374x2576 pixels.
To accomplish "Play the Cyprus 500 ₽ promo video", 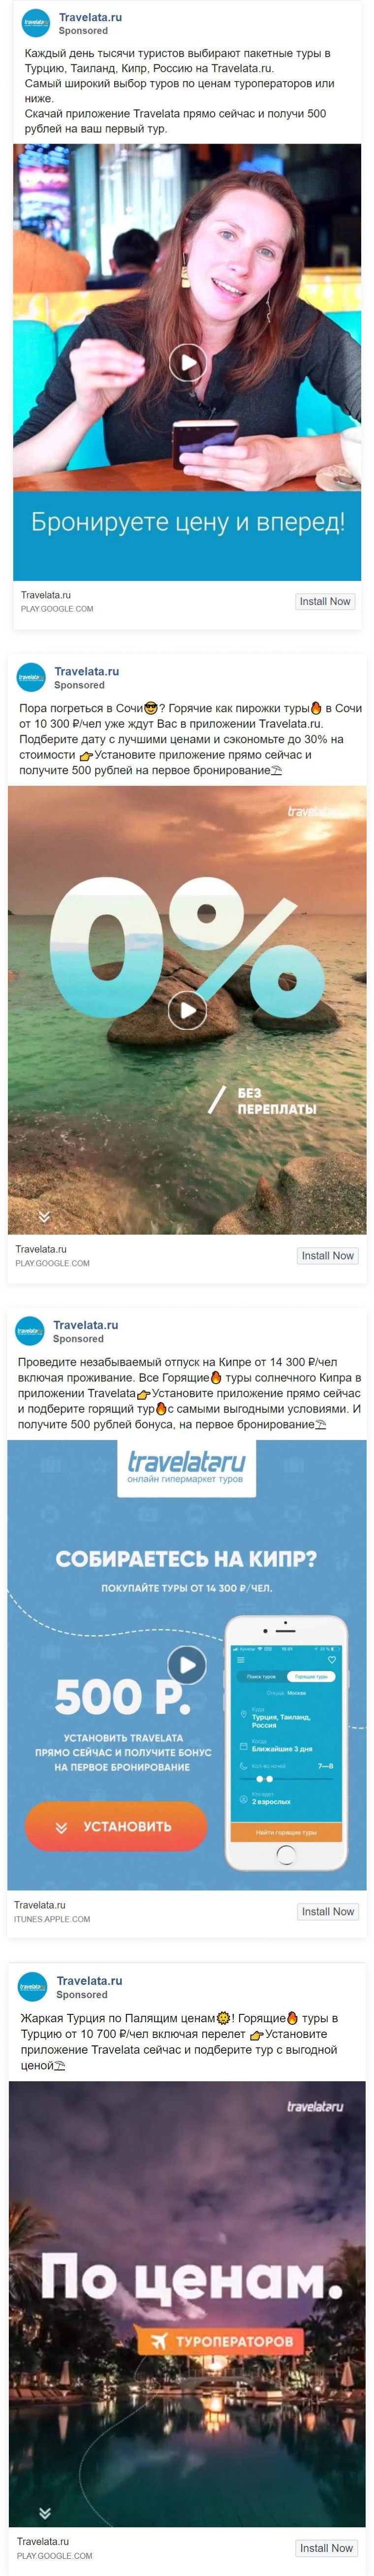I will [x=187, y=1665].
